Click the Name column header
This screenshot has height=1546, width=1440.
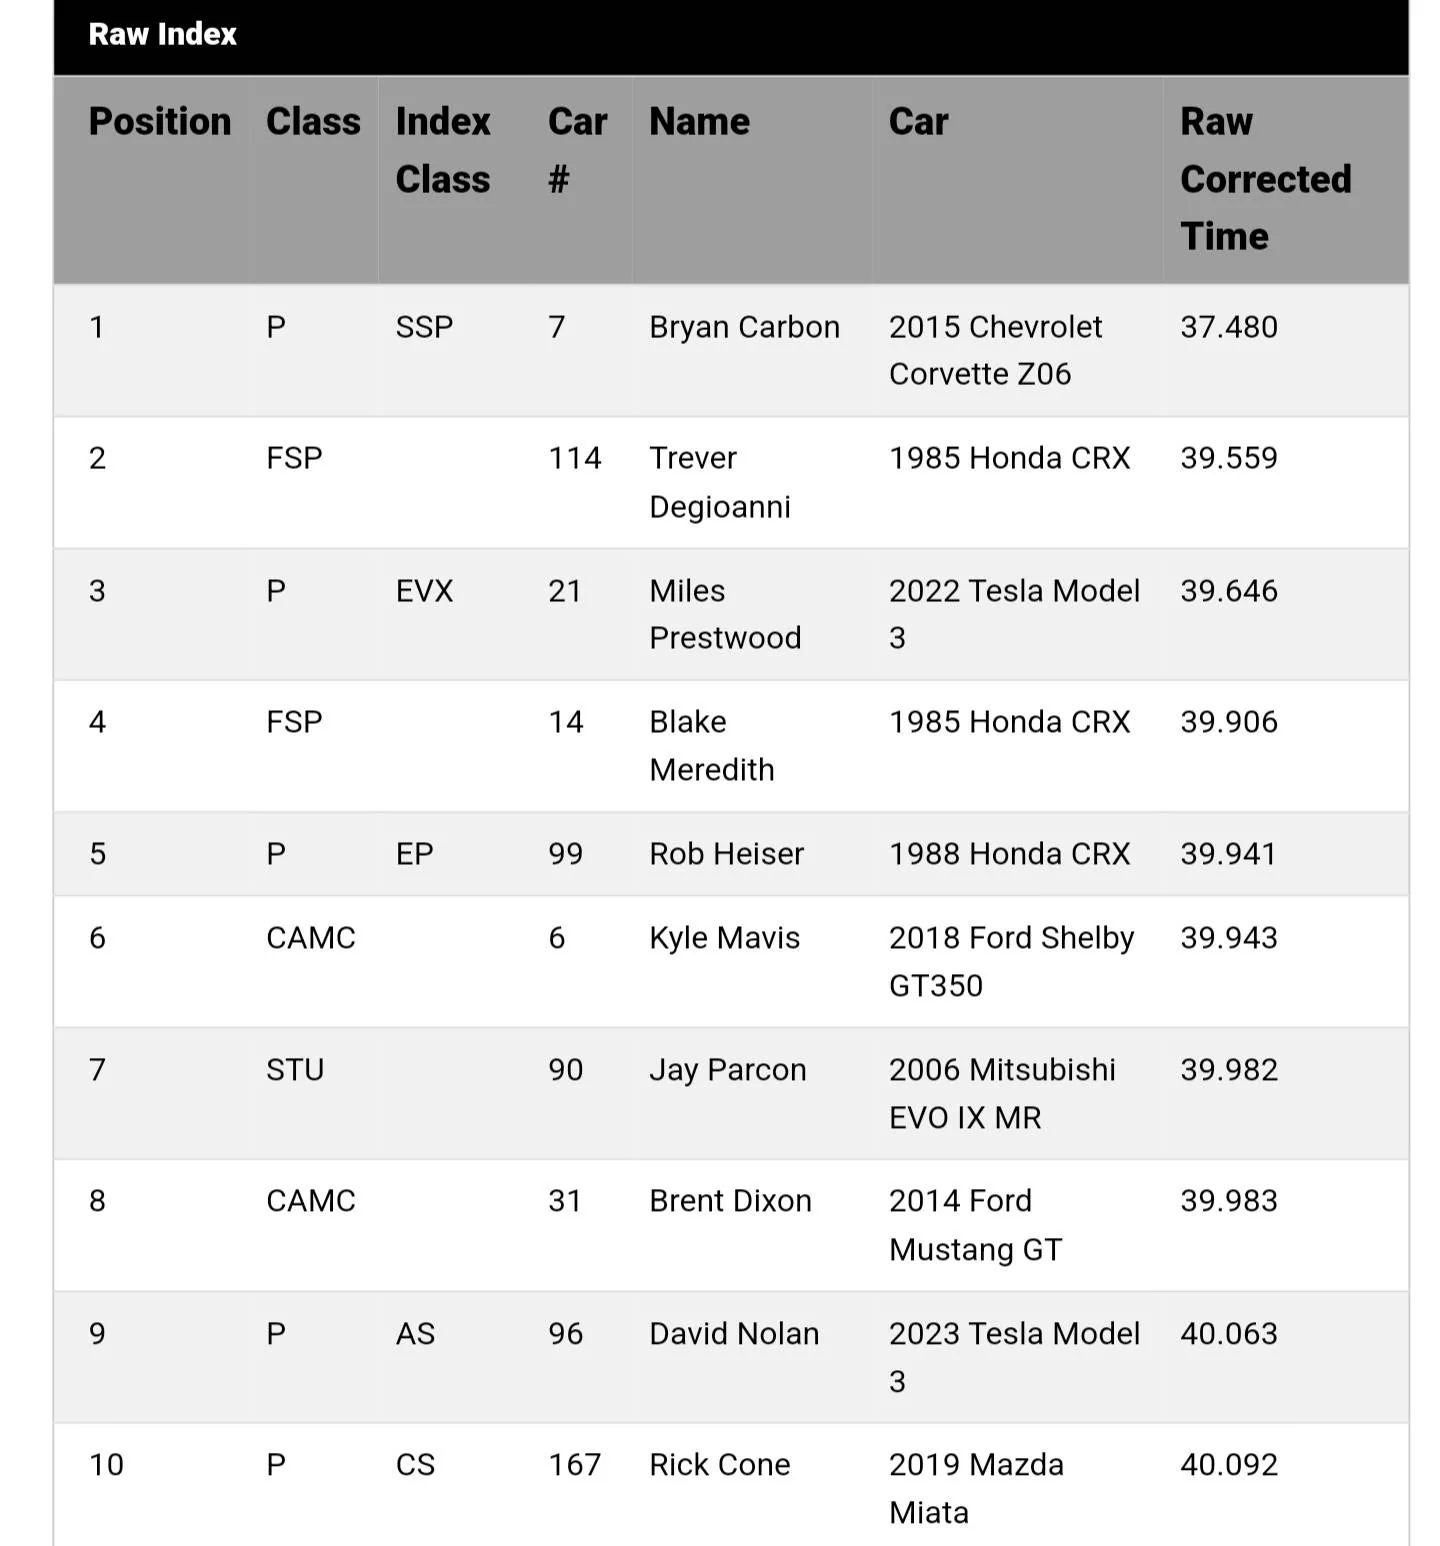(x=699, y=121)
